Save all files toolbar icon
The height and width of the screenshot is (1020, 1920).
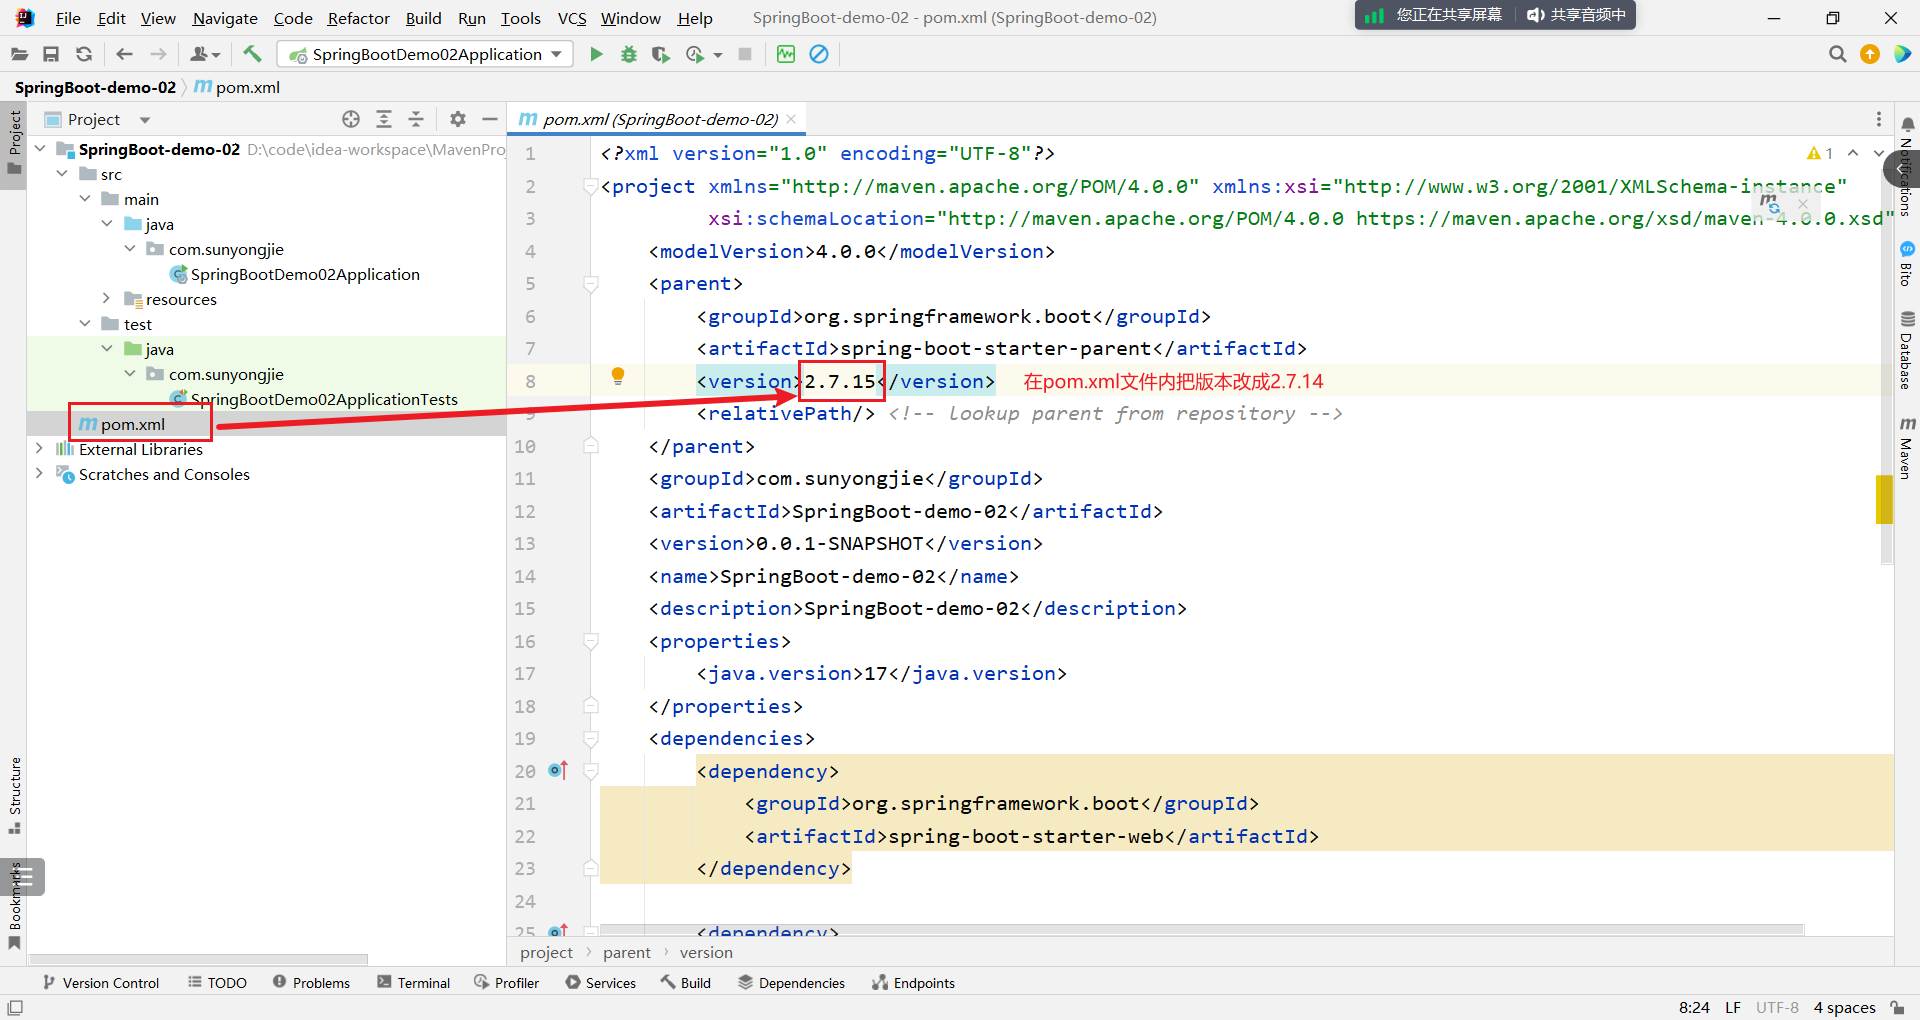pos(51,54)
